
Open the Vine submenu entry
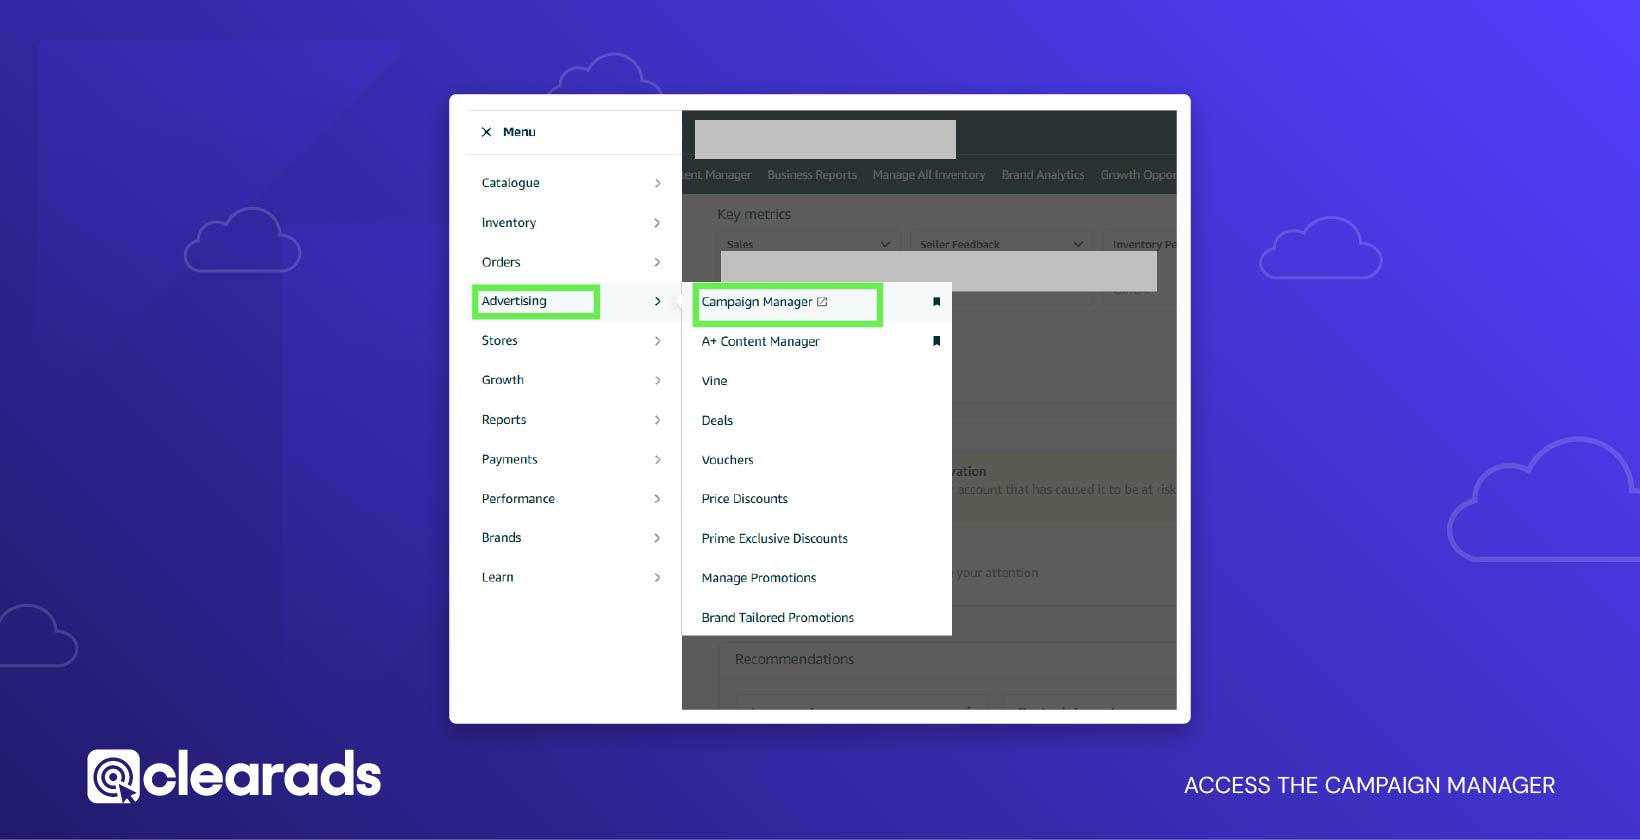coord(714,381)
